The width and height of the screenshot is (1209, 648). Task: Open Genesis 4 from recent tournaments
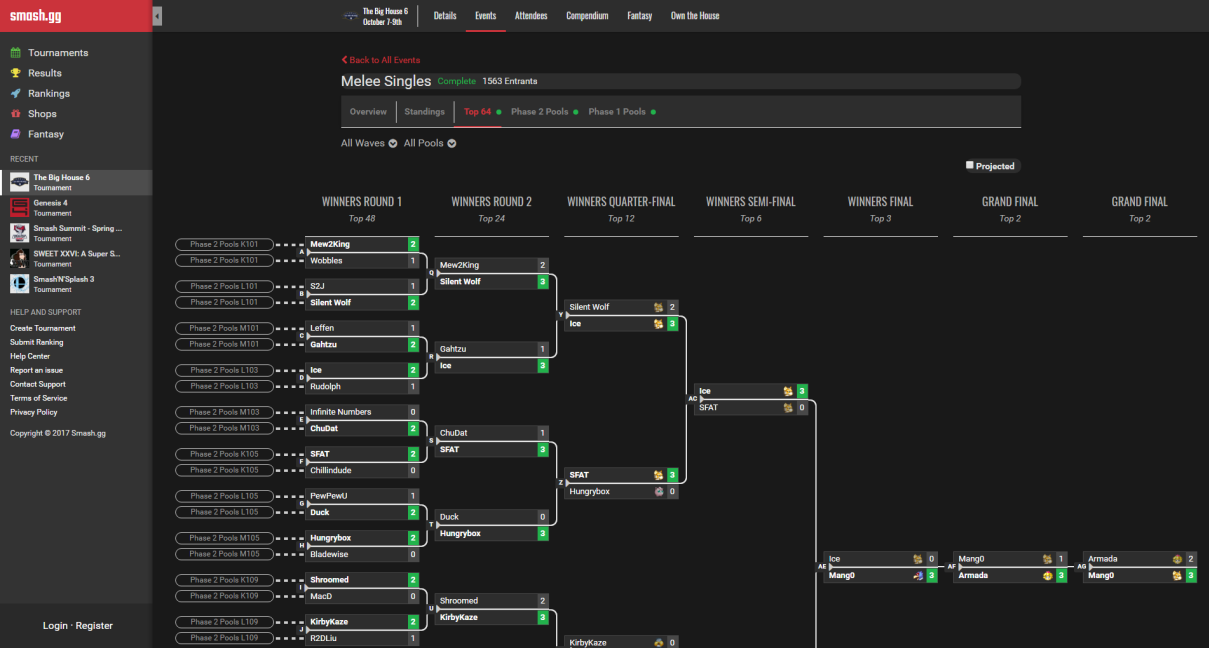point(76,208)
